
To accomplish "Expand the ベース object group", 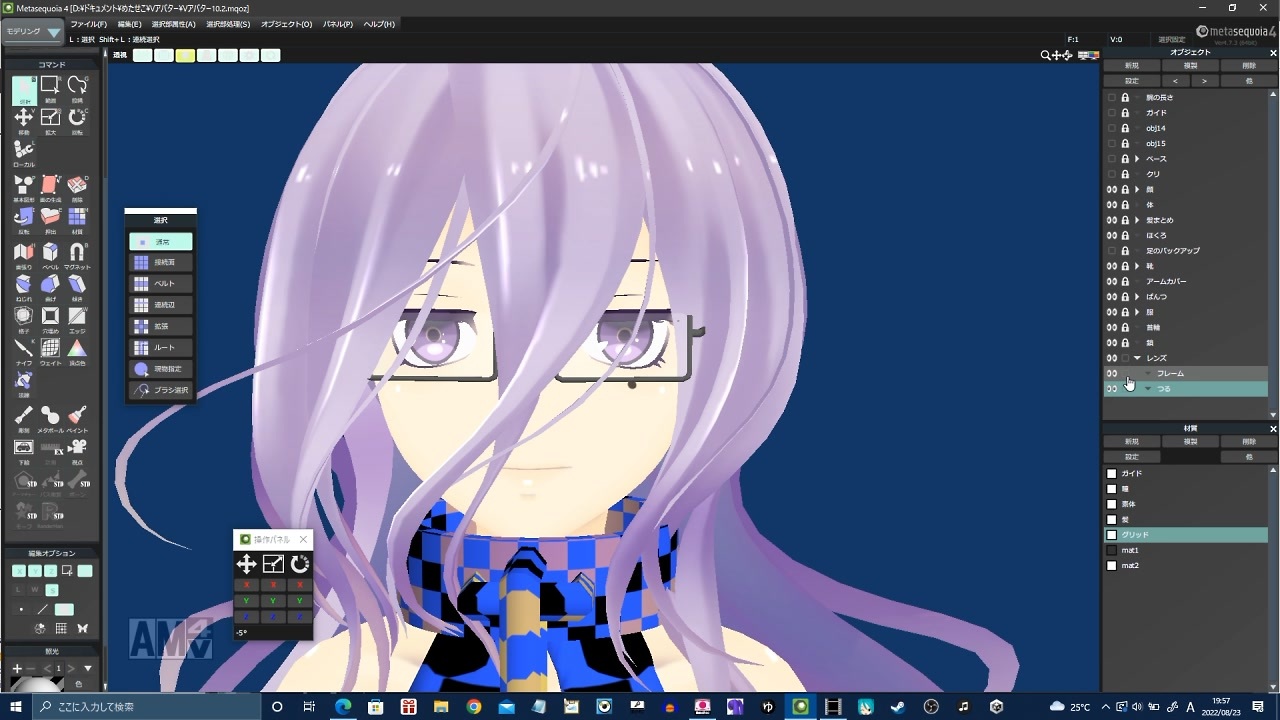I will pyautogui.click(x=1137, y=159).
